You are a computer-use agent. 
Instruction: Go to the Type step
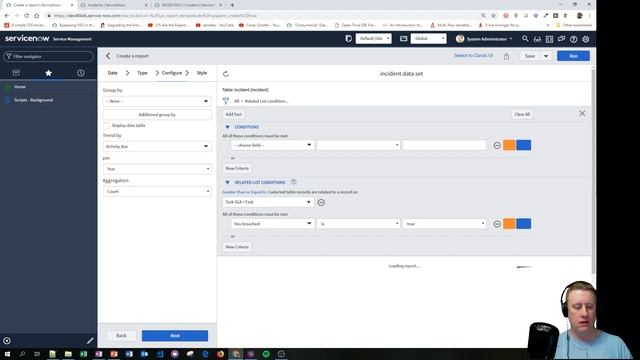coord(142,73)
